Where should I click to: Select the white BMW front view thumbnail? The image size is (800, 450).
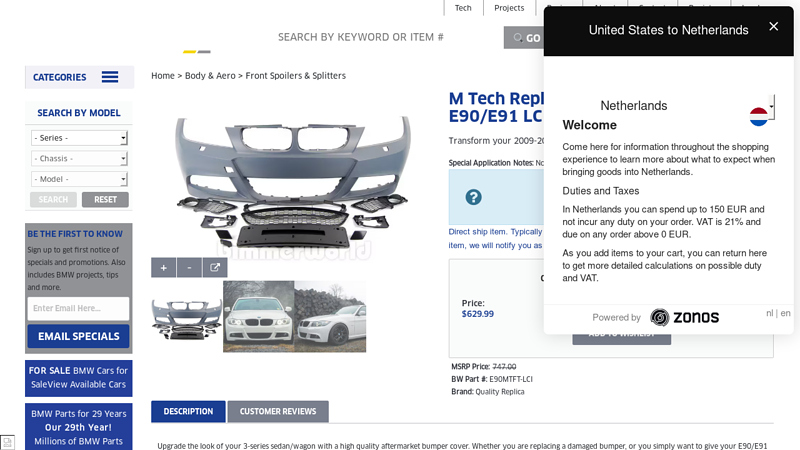259,317
